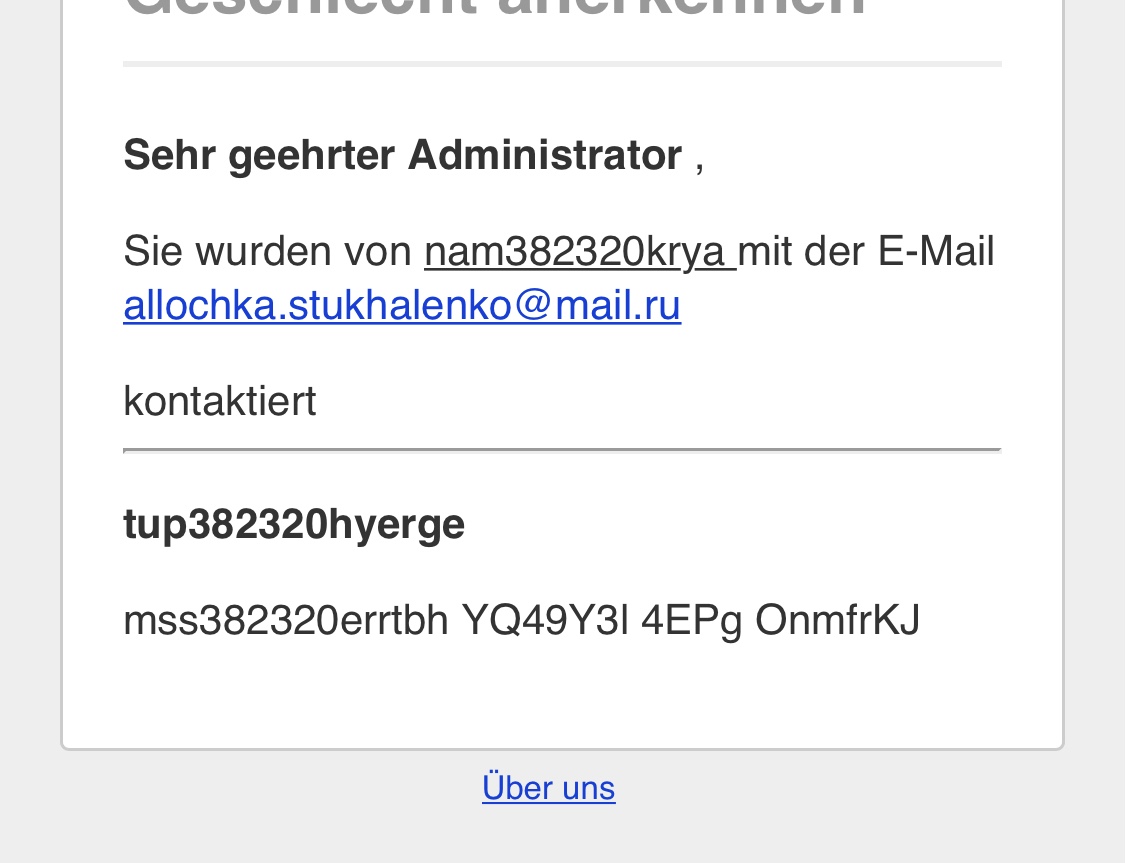Click the allochka.stukhalenko@mail.ru email address
The image size is (1125, 863).
[x=402, y=305]
